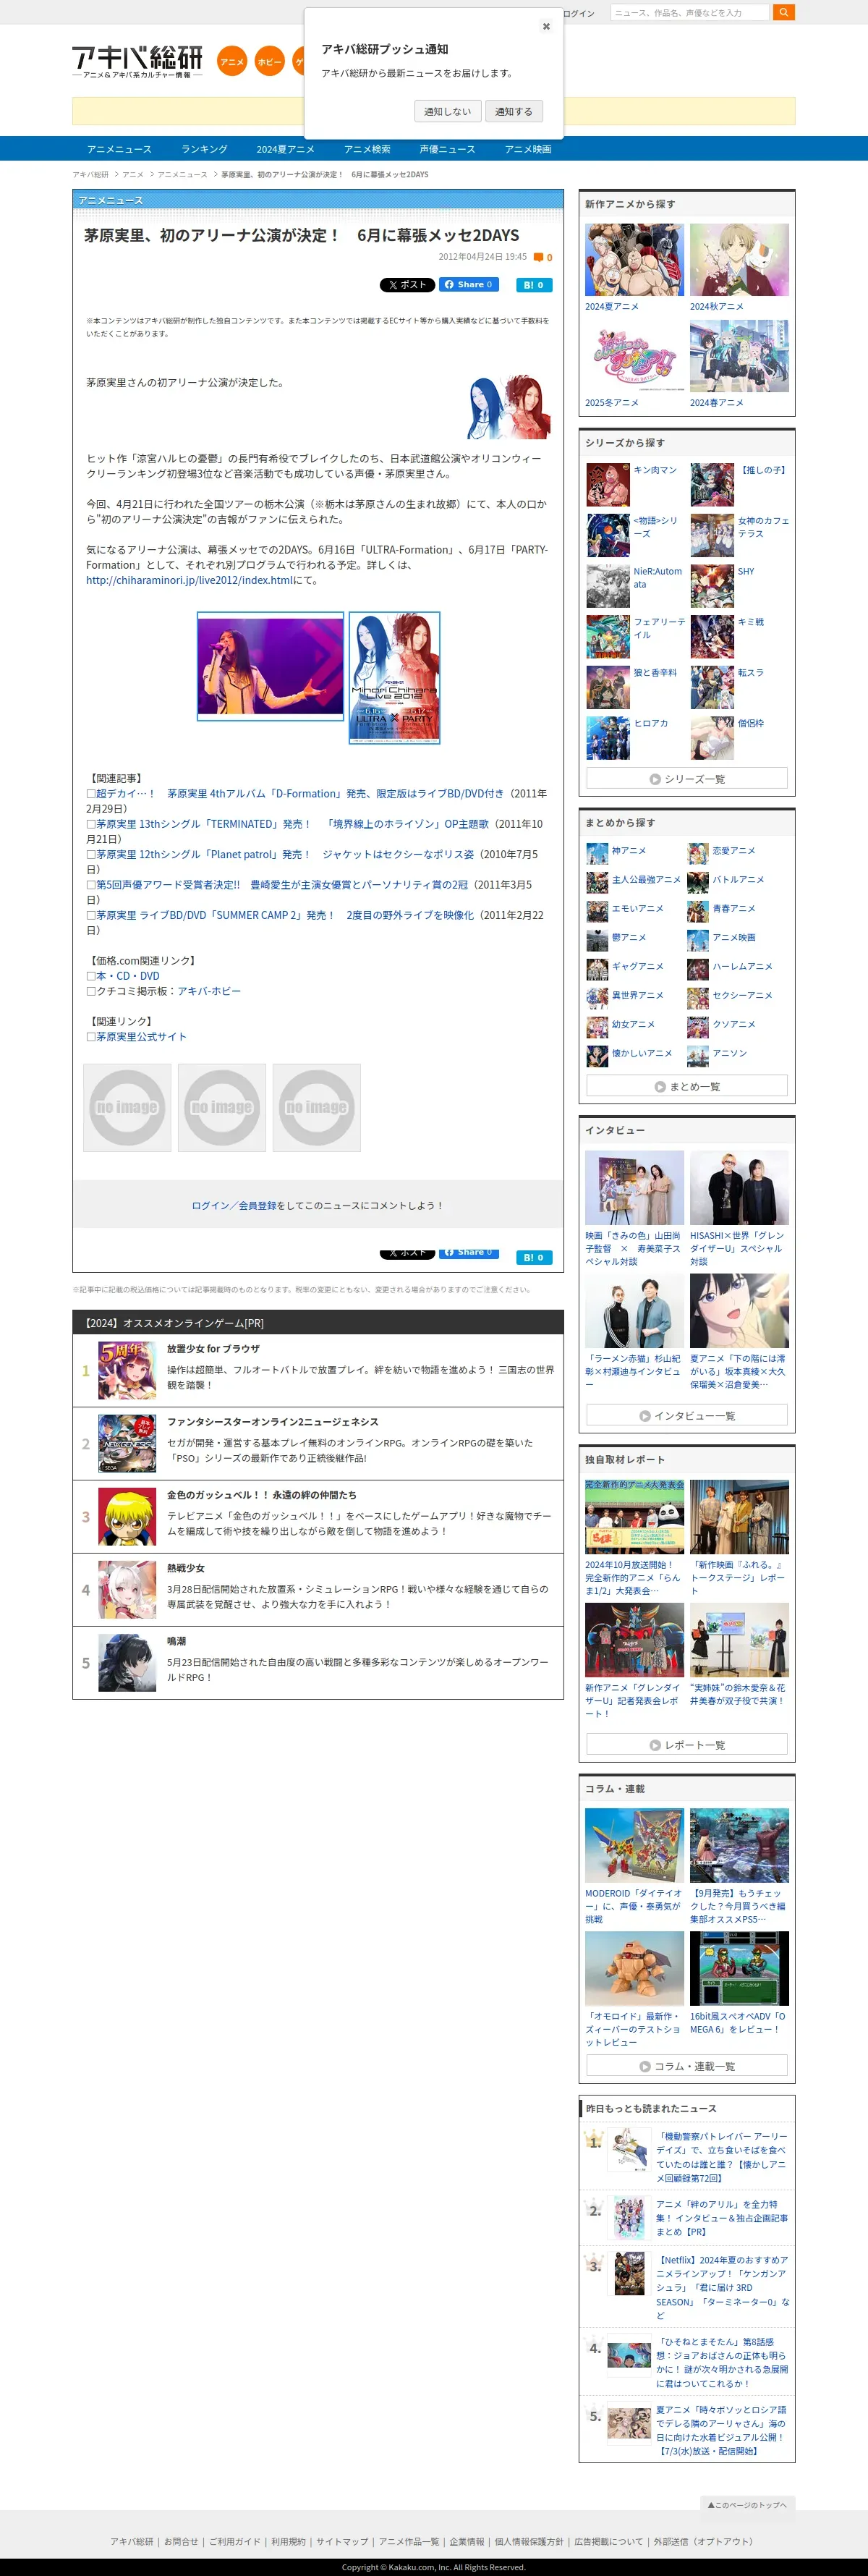Open the 本・CD・DVD kakaku link
Image resolution: width=868 pixels, height=2576 pixels.
tap(128, 976)
